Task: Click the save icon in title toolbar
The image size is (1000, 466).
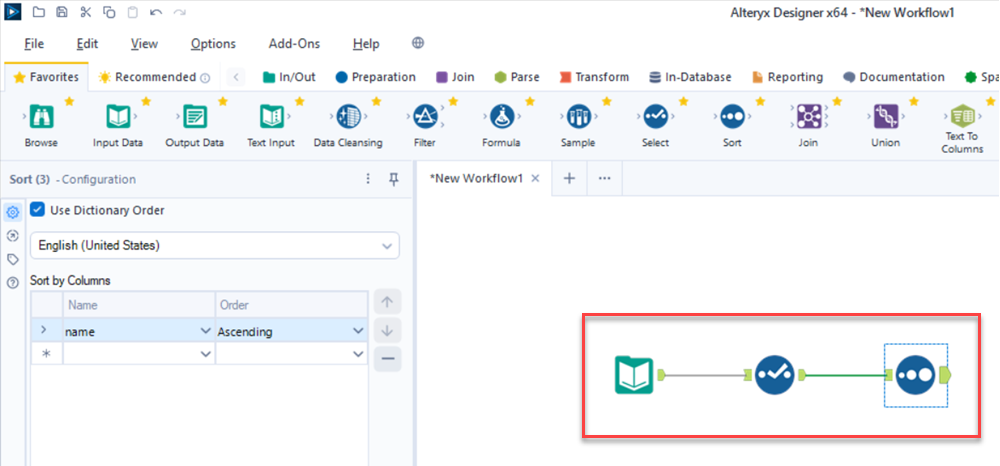Action: (62, 12)
